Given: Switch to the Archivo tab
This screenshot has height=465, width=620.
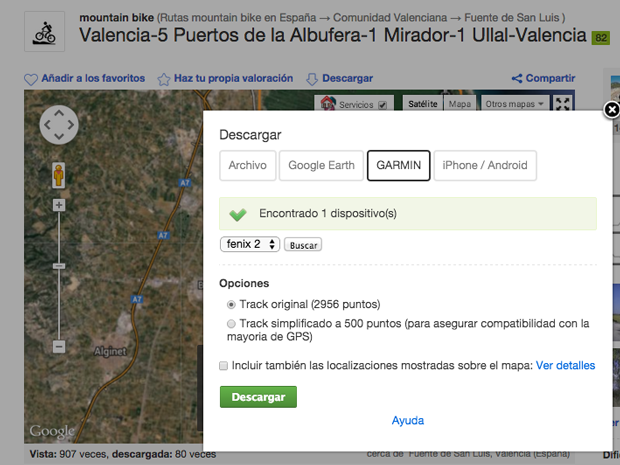Looking at the screenshot, I should pos(248,165).
